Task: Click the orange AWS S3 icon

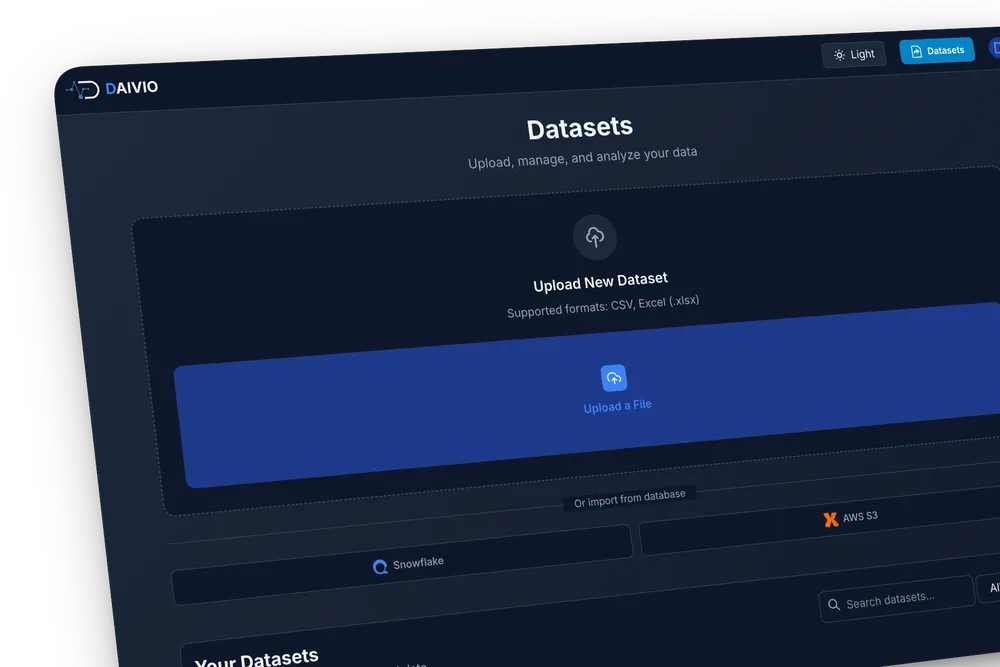Action: pos(830,519)
